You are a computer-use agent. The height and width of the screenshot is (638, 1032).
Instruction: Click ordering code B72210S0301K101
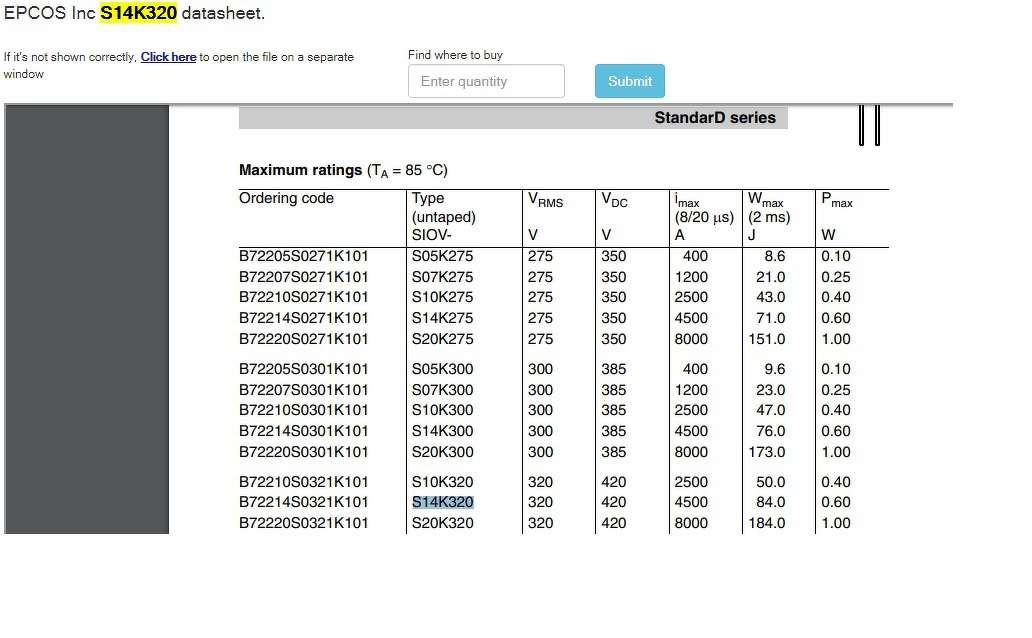click(x=303, y=410)
